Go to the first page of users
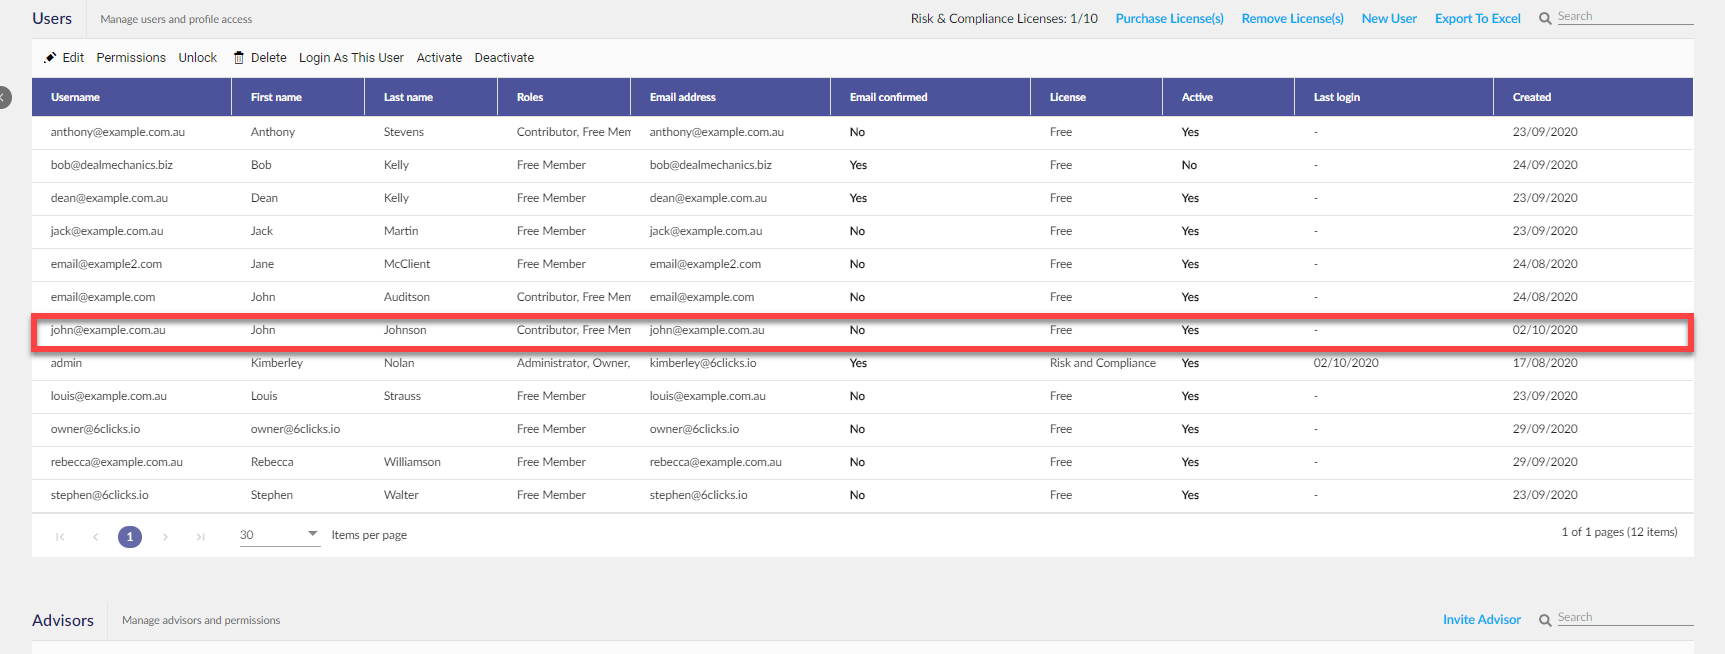This screenshot has height=654, width=1725. click(60, 537)
